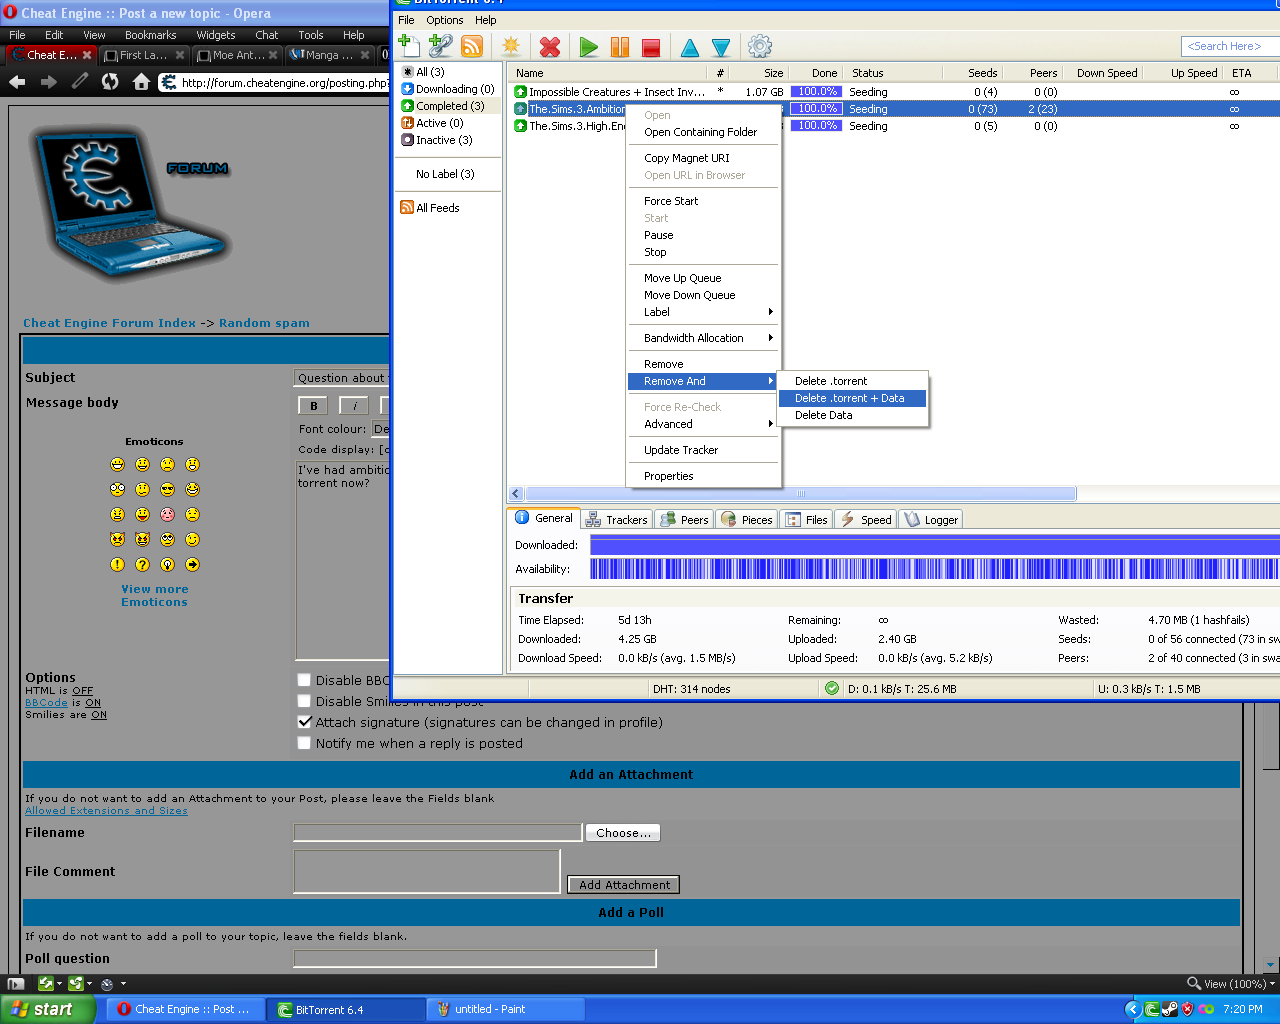Click the orange Pause torrent toolbar icon
Screen dimensions: 1280x1024
pos(620,47)
